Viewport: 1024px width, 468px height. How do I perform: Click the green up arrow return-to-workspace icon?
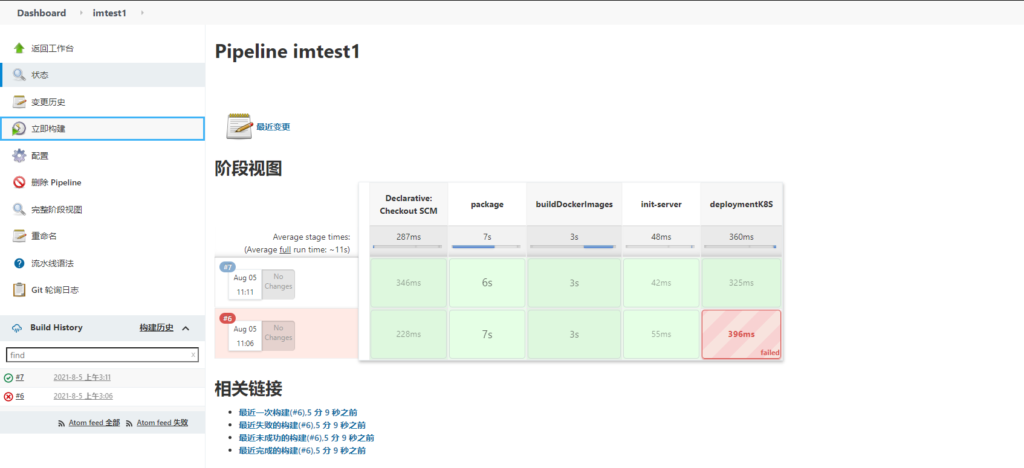19,48
